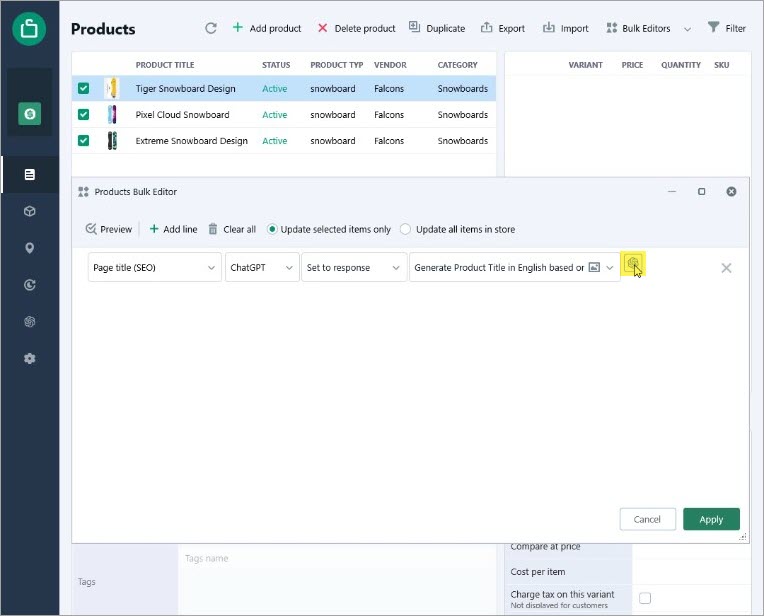Image resolution: width=764 pixels, height=616 pixels.
Task: Sort by STATUS column header
Action: point(276,65)
